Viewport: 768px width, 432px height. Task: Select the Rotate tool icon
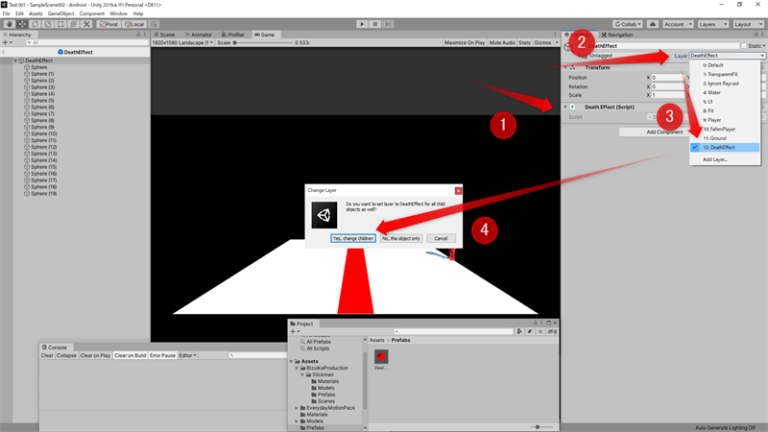[x=35, y=24]
